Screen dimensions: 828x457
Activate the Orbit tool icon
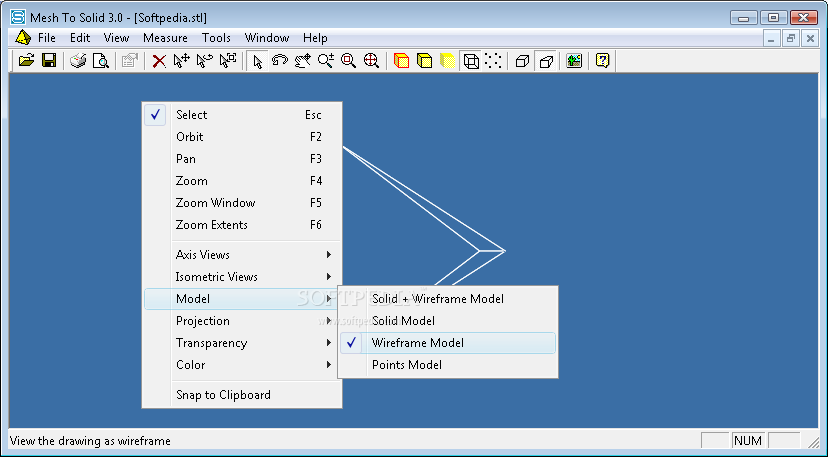coord(280,61)
